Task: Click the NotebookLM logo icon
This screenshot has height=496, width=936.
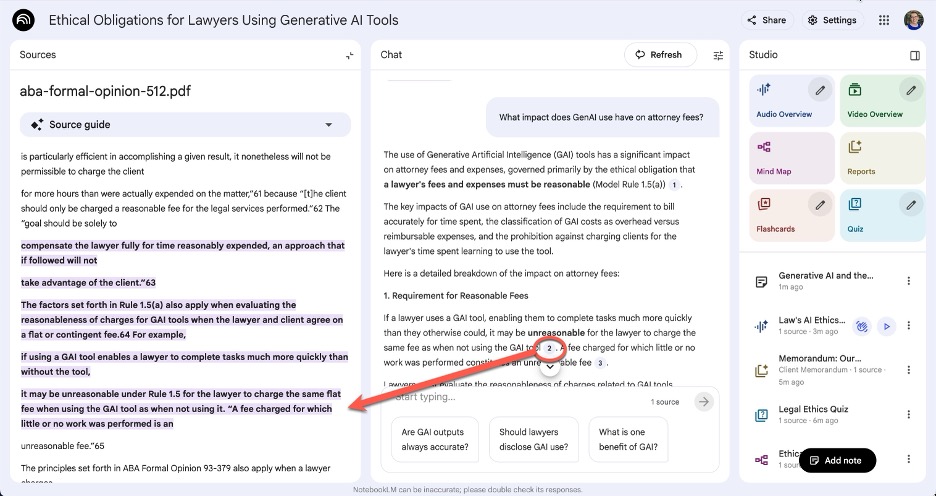Action: pyautogui.click(x=25, y=20)
